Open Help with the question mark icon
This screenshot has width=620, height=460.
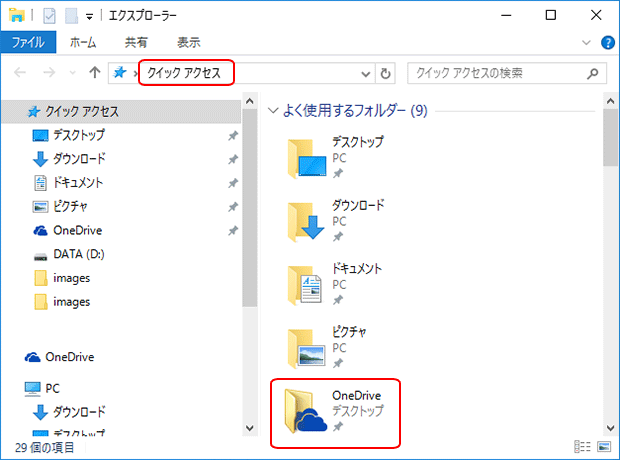pyautogui.click(x=607, y=42)
